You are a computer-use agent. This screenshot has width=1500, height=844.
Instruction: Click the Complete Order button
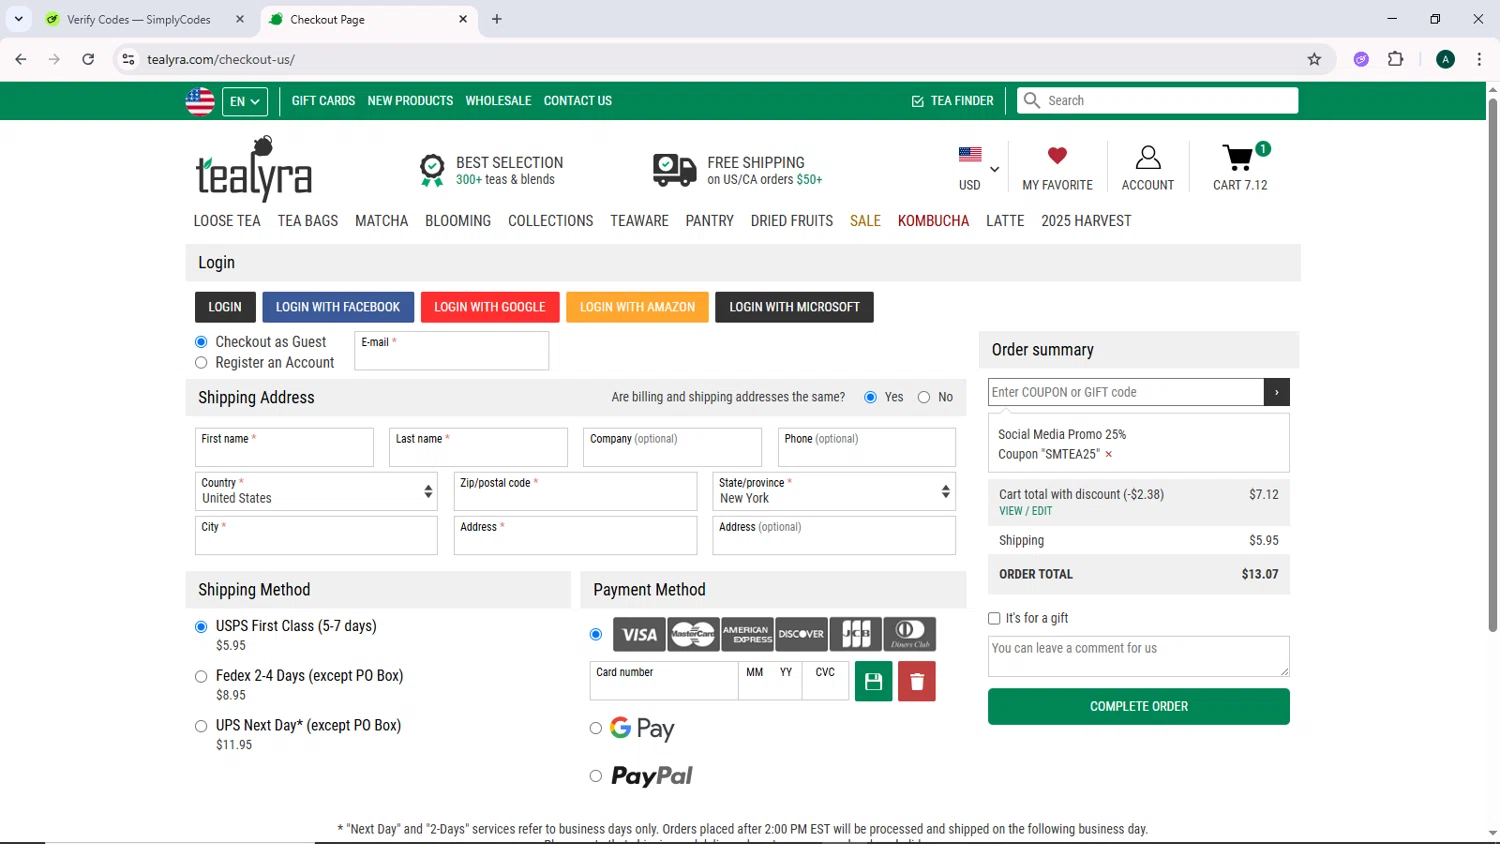tap(1139, 706)
